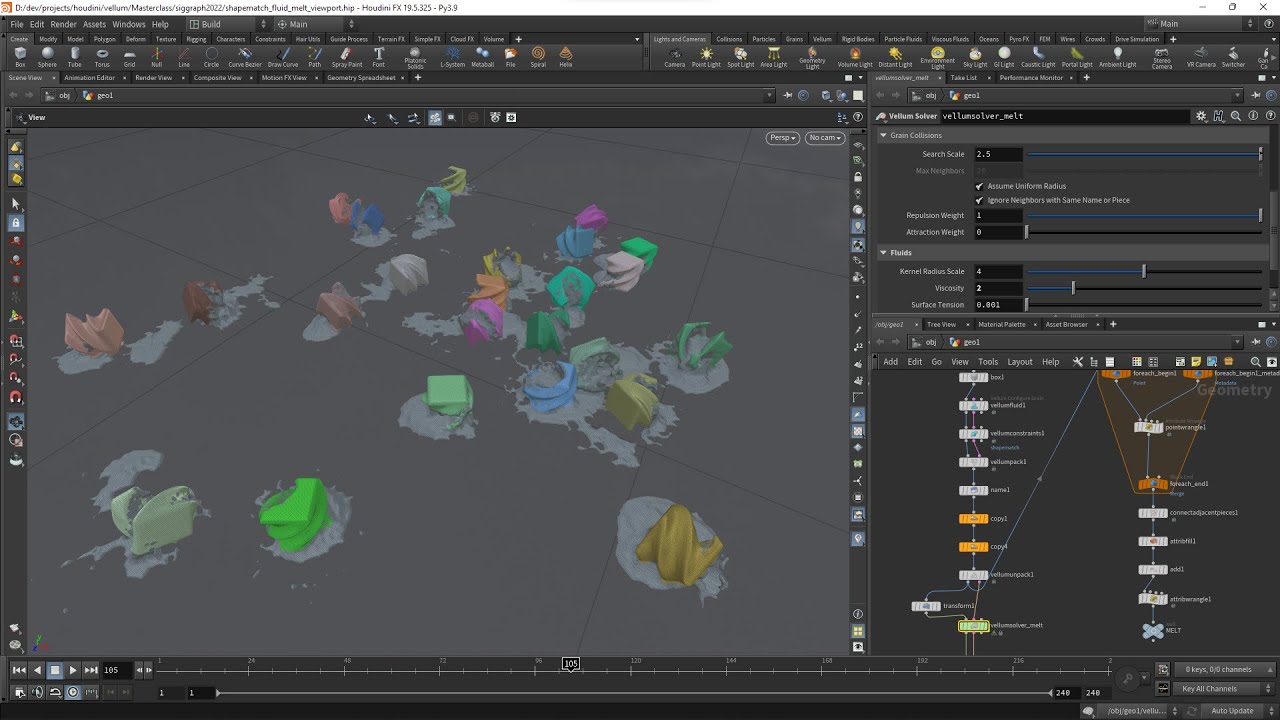The height and width of the screenshot is (720, 1280).
Task: Open parameter gear menu for Vellum Solver
Action: pos(1201,116)
